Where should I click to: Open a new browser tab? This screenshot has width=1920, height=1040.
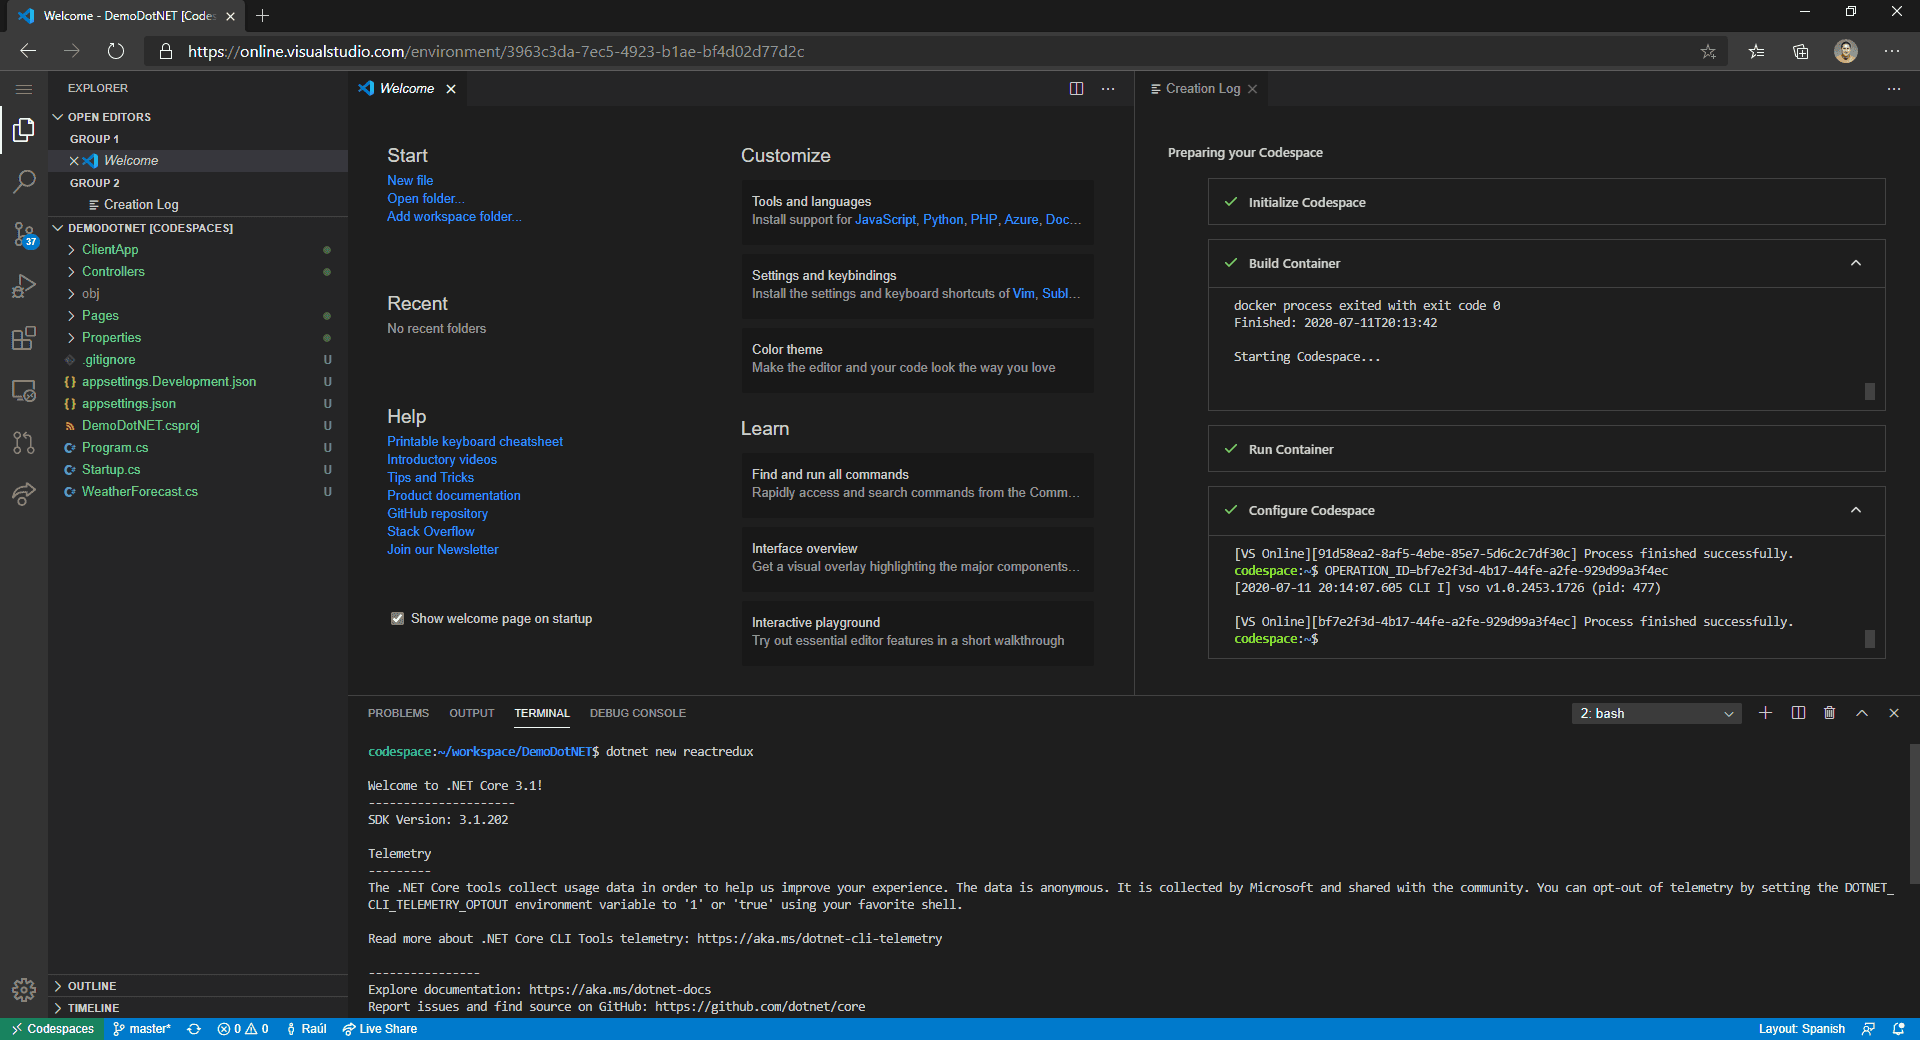click(x=262, y=16)
